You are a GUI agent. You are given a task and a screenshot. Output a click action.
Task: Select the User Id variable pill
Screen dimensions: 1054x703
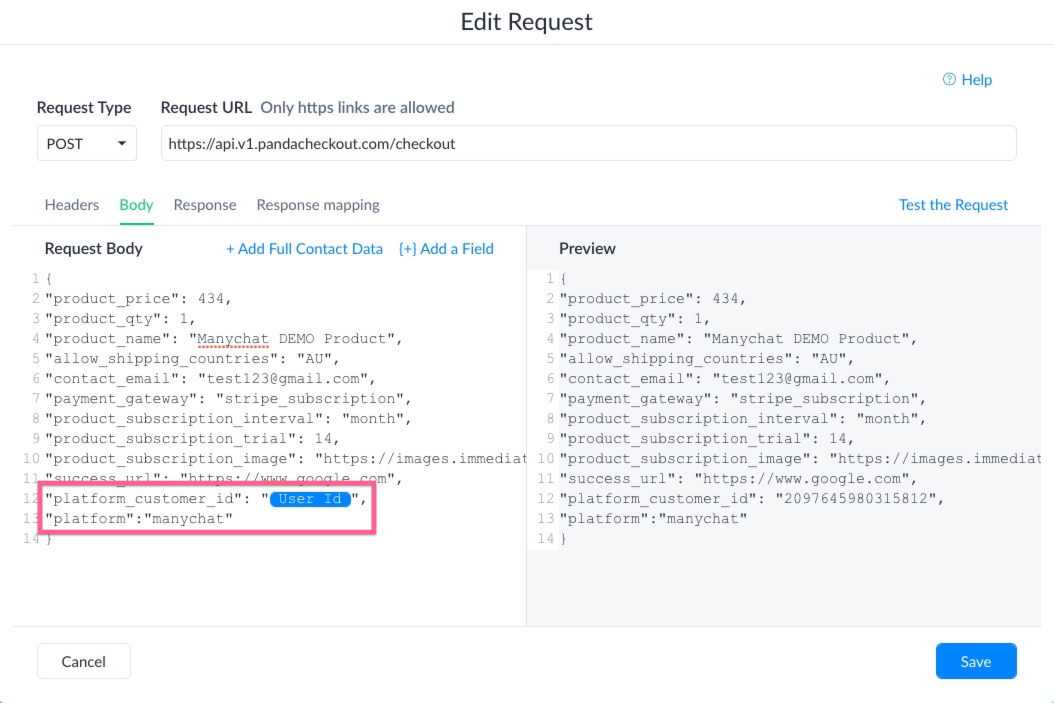(x=310, y=499)
